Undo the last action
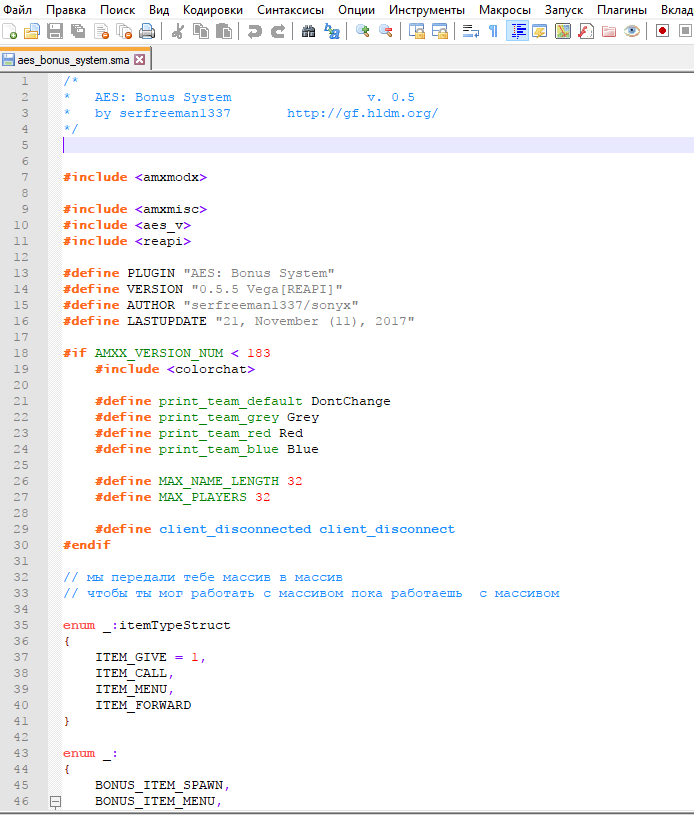This screenshot has width=694, height=815. pos(255,32)
